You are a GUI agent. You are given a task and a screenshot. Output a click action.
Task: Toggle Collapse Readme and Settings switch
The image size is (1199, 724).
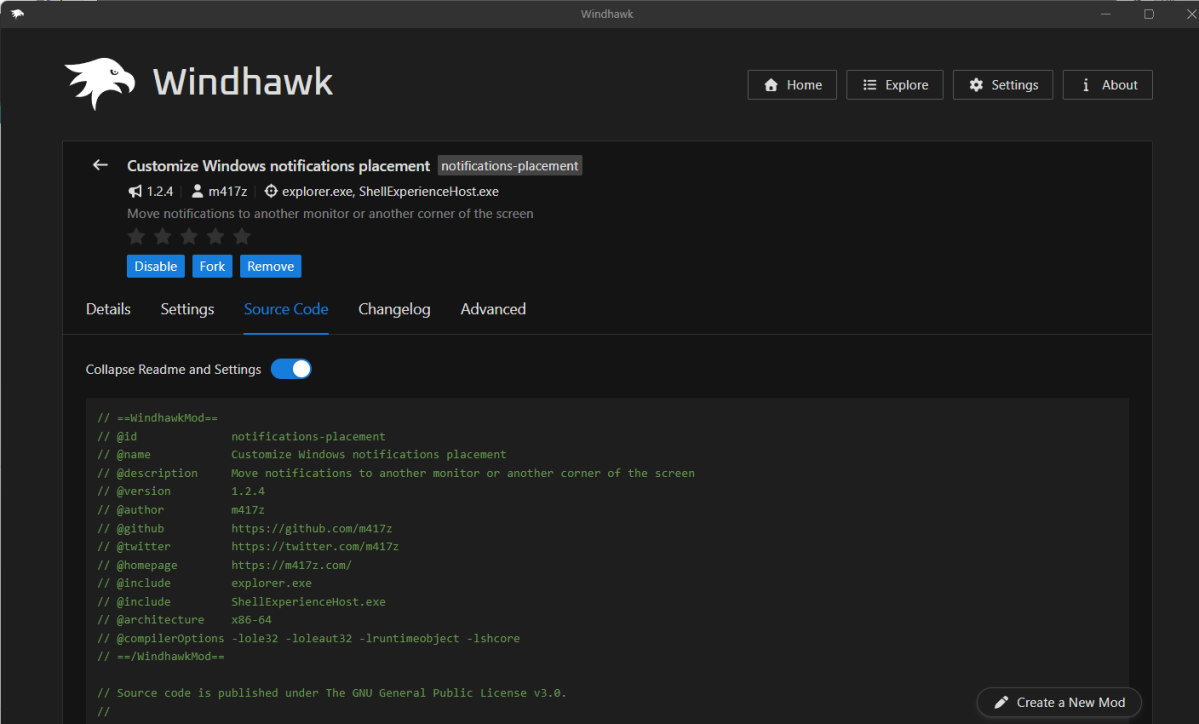pos(291,369)
